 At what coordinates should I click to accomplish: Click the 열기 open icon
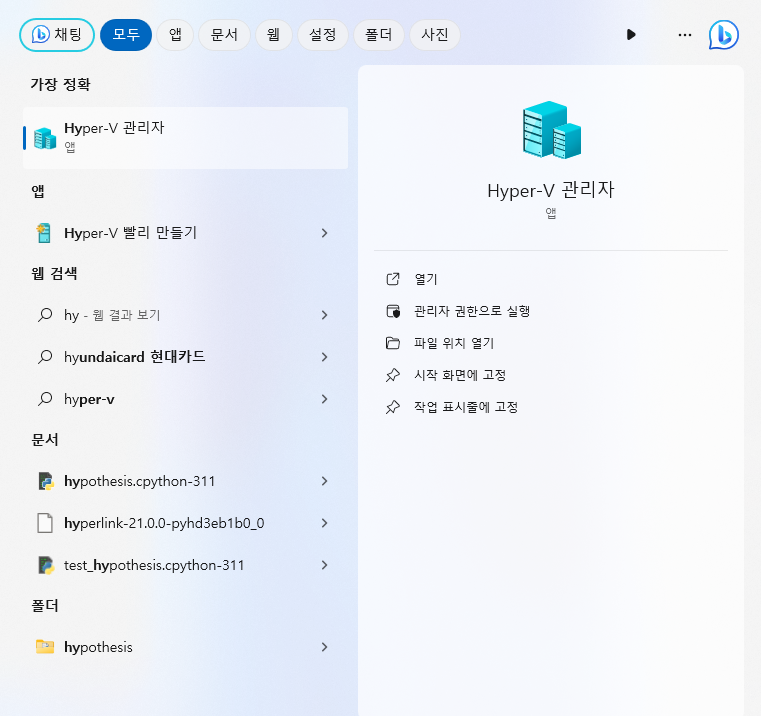coord(393,279)
